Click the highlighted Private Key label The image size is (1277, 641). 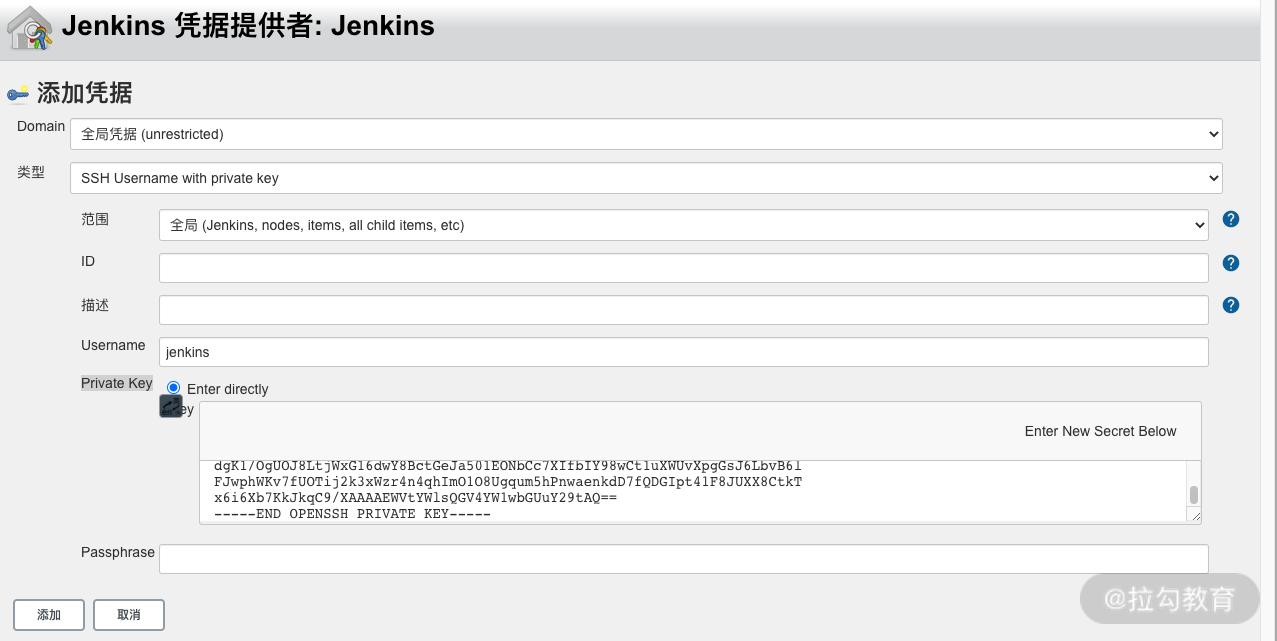[117, 383]
